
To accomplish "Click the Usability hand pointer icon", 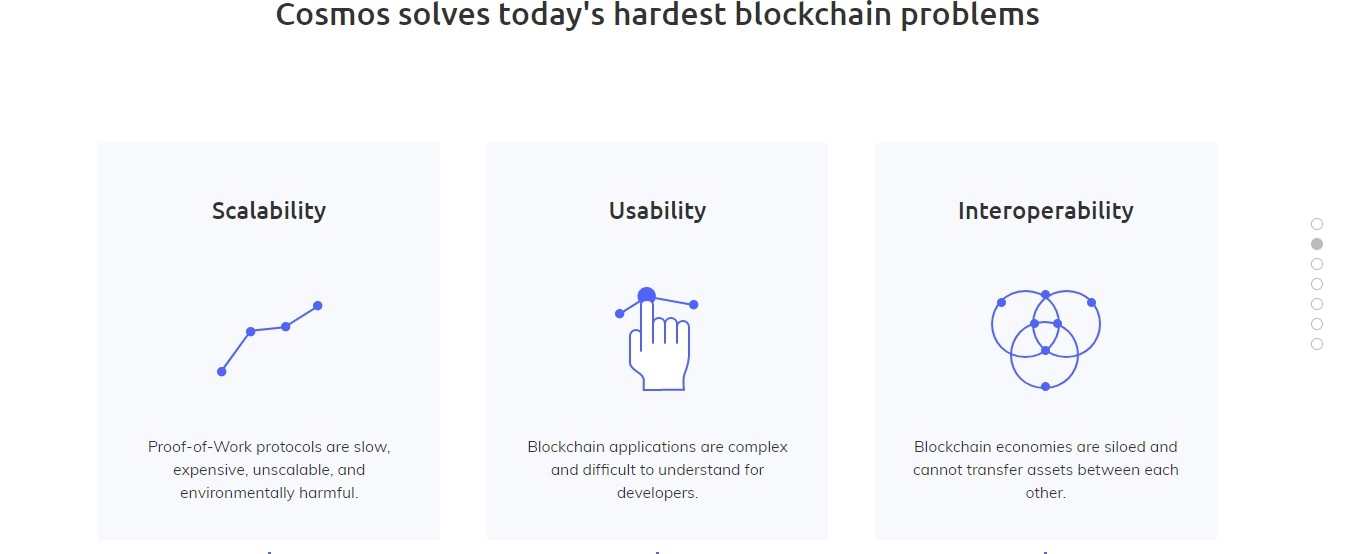I will coord(656,339).
